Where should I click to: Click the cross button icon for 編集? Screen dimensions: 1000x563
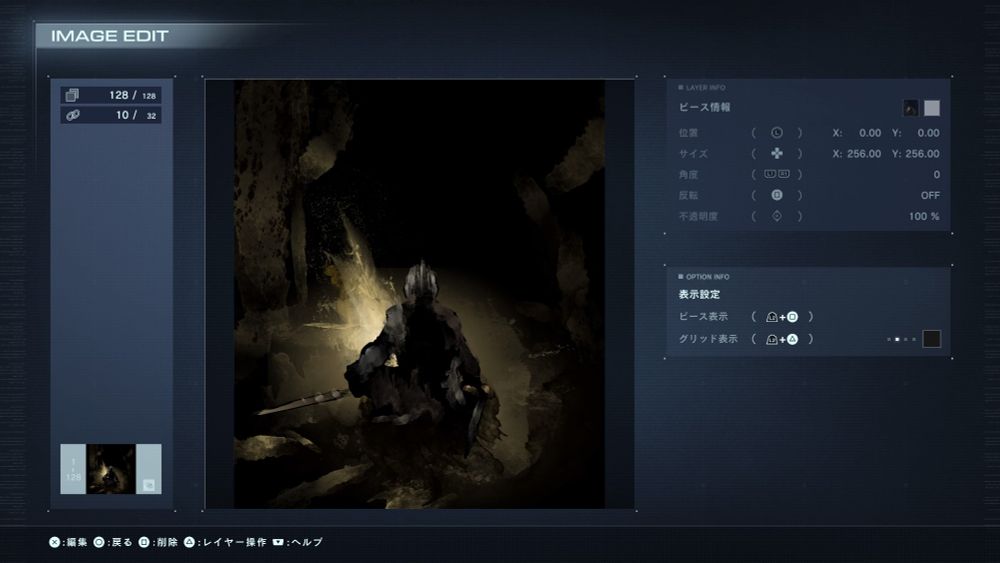(x=55, y=542)
